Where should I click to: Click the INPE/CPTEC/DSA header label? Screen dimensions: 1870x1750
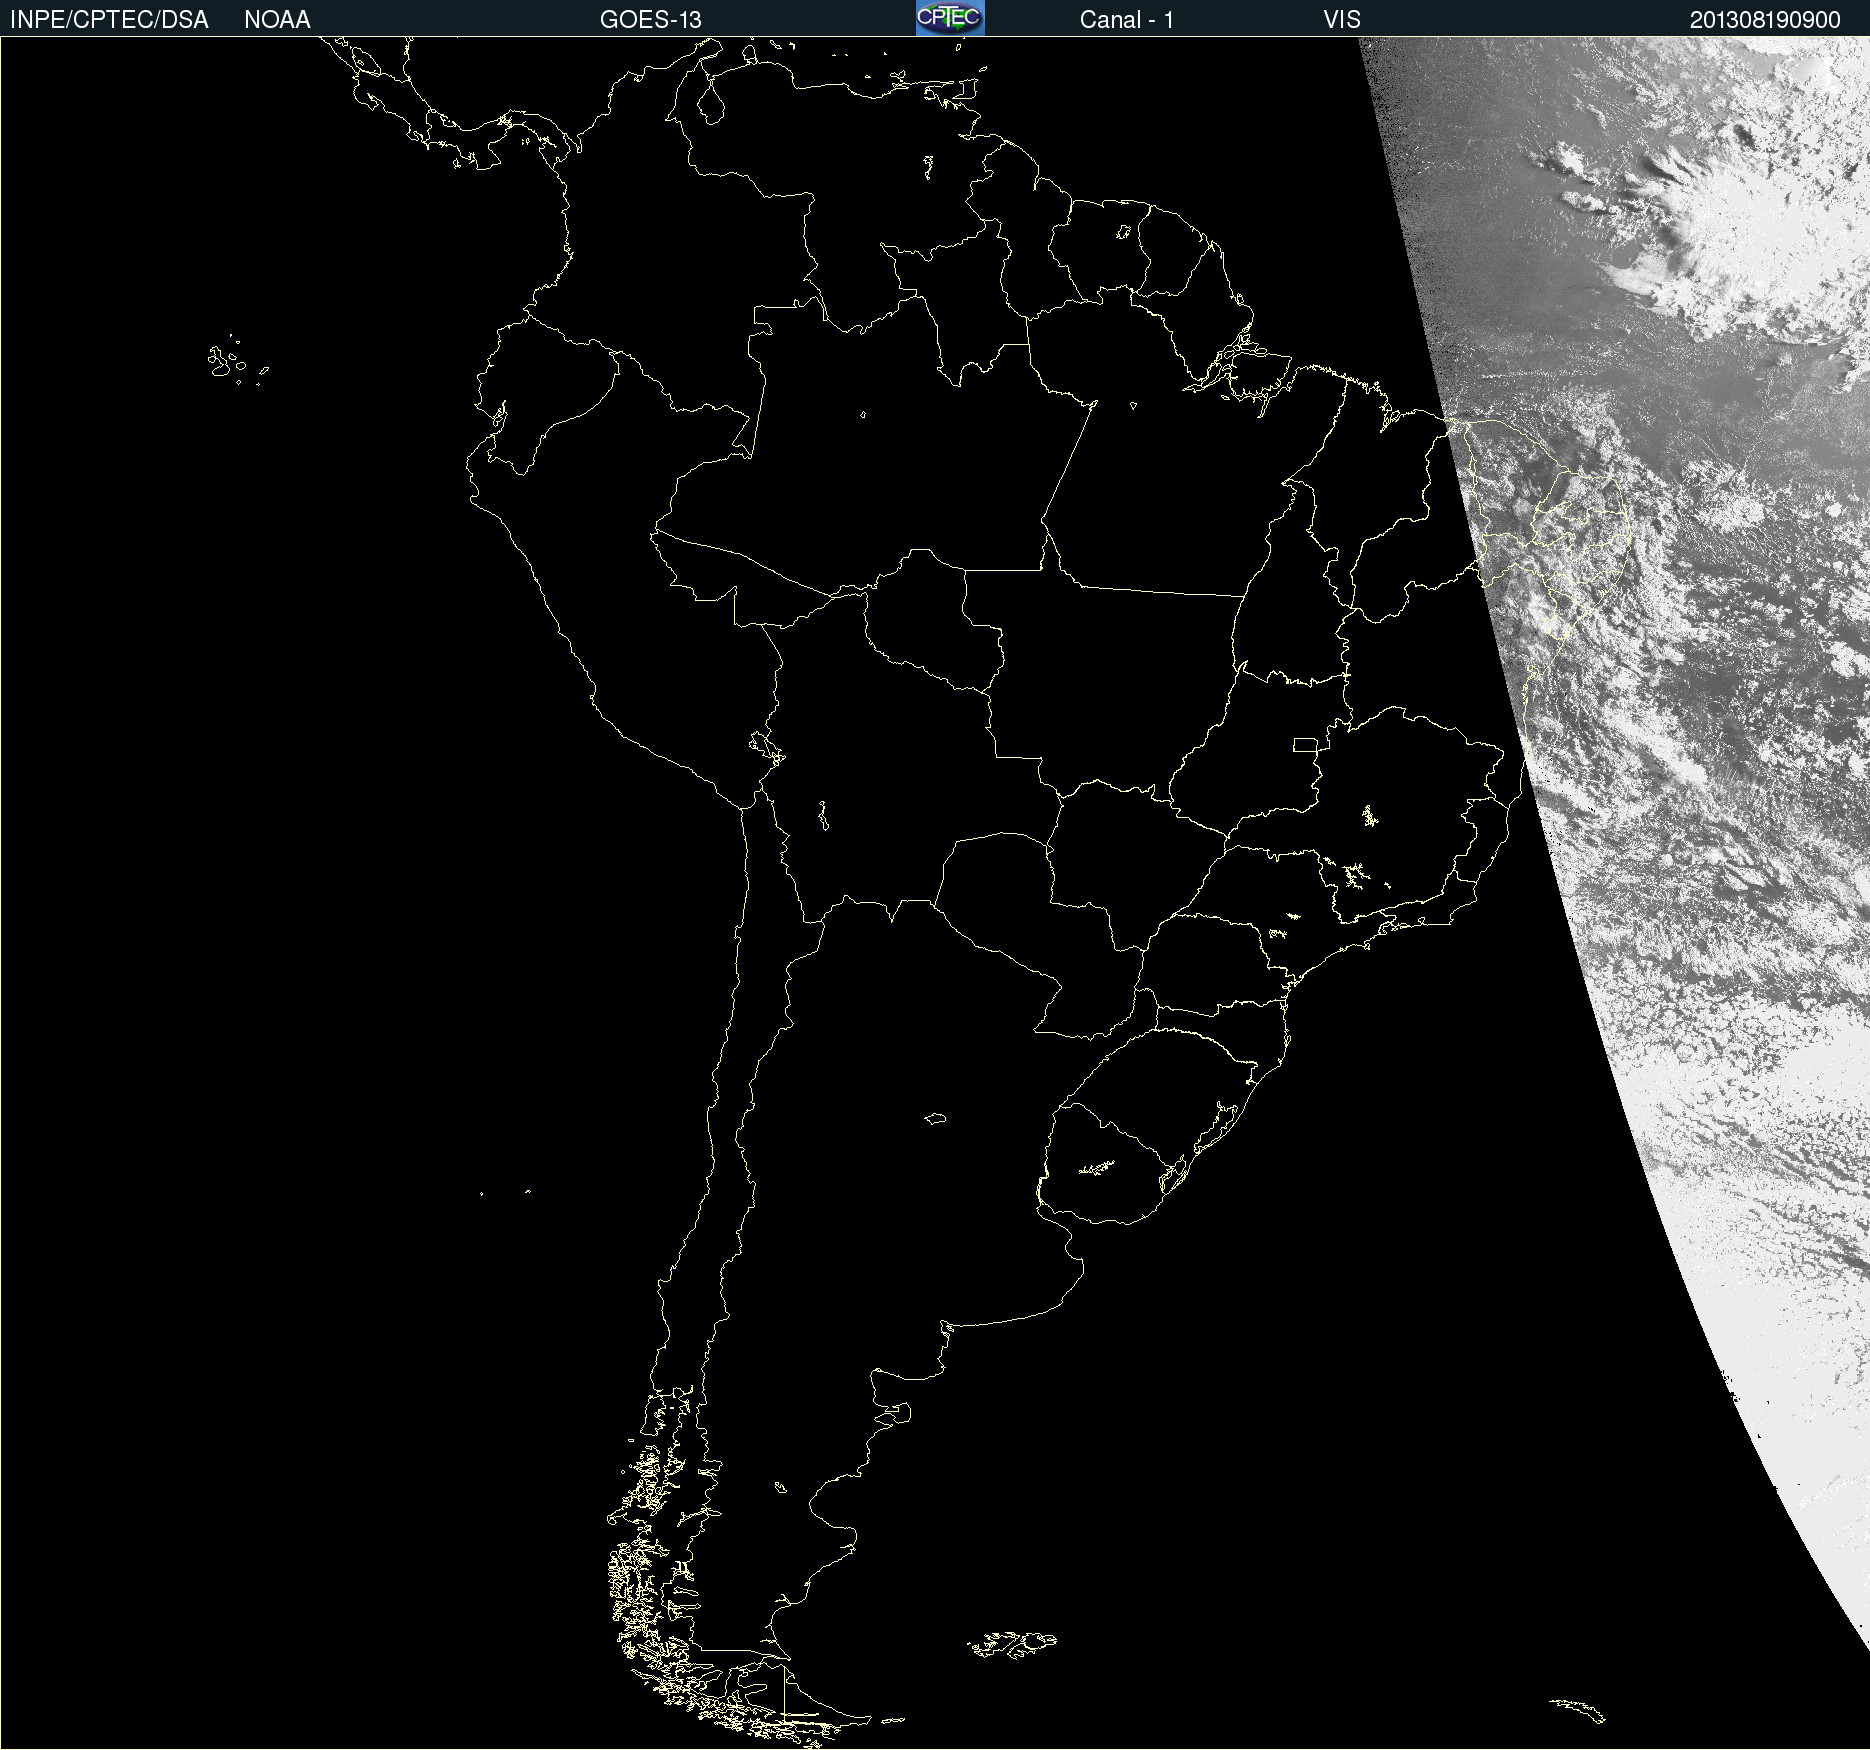point(109,20)
